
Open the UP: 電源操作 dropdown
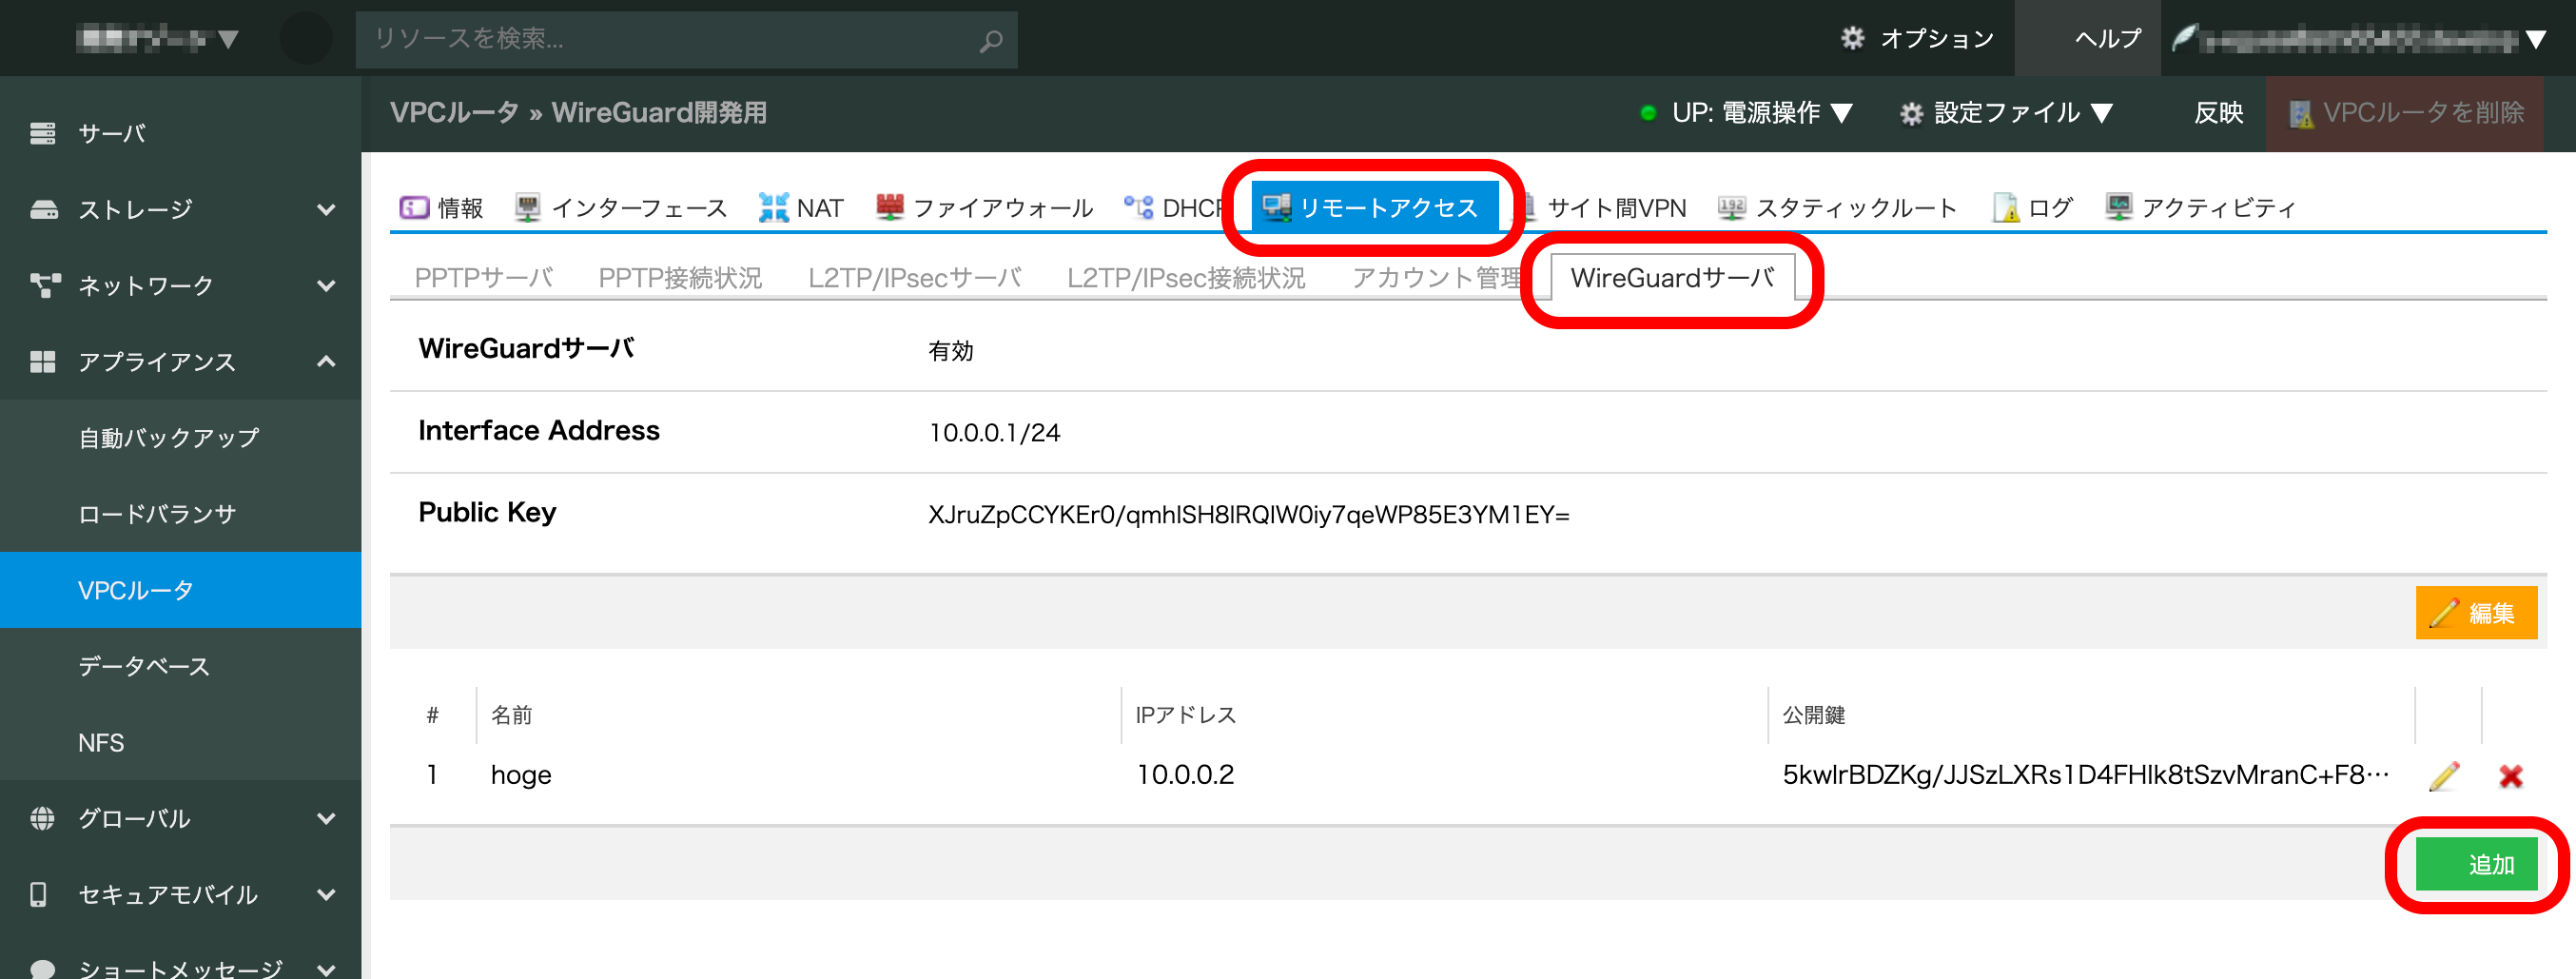1762,113
